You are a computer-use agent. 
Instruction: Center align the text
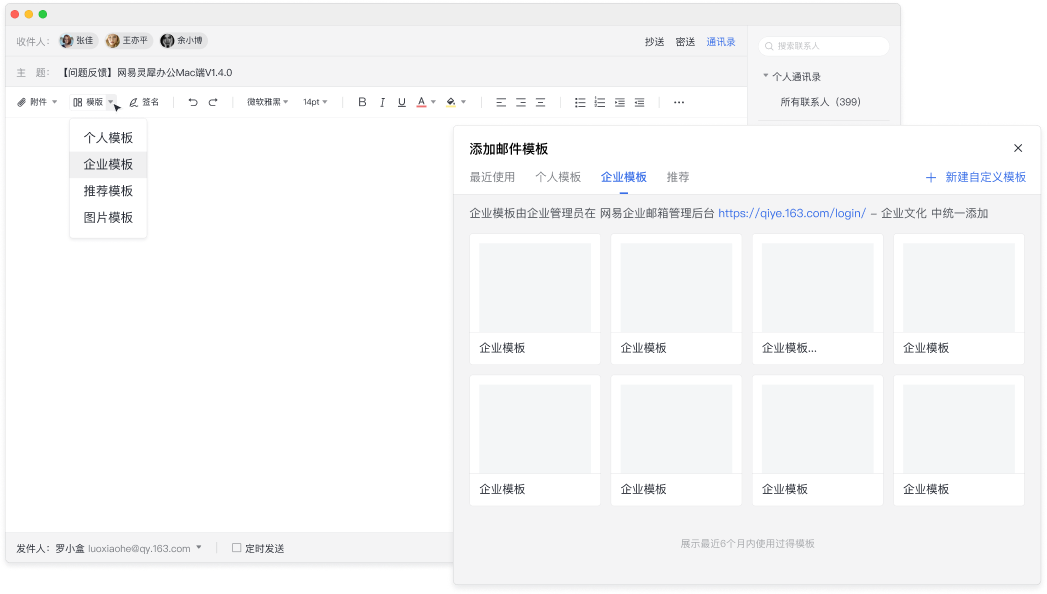click(x=521, y=102)
